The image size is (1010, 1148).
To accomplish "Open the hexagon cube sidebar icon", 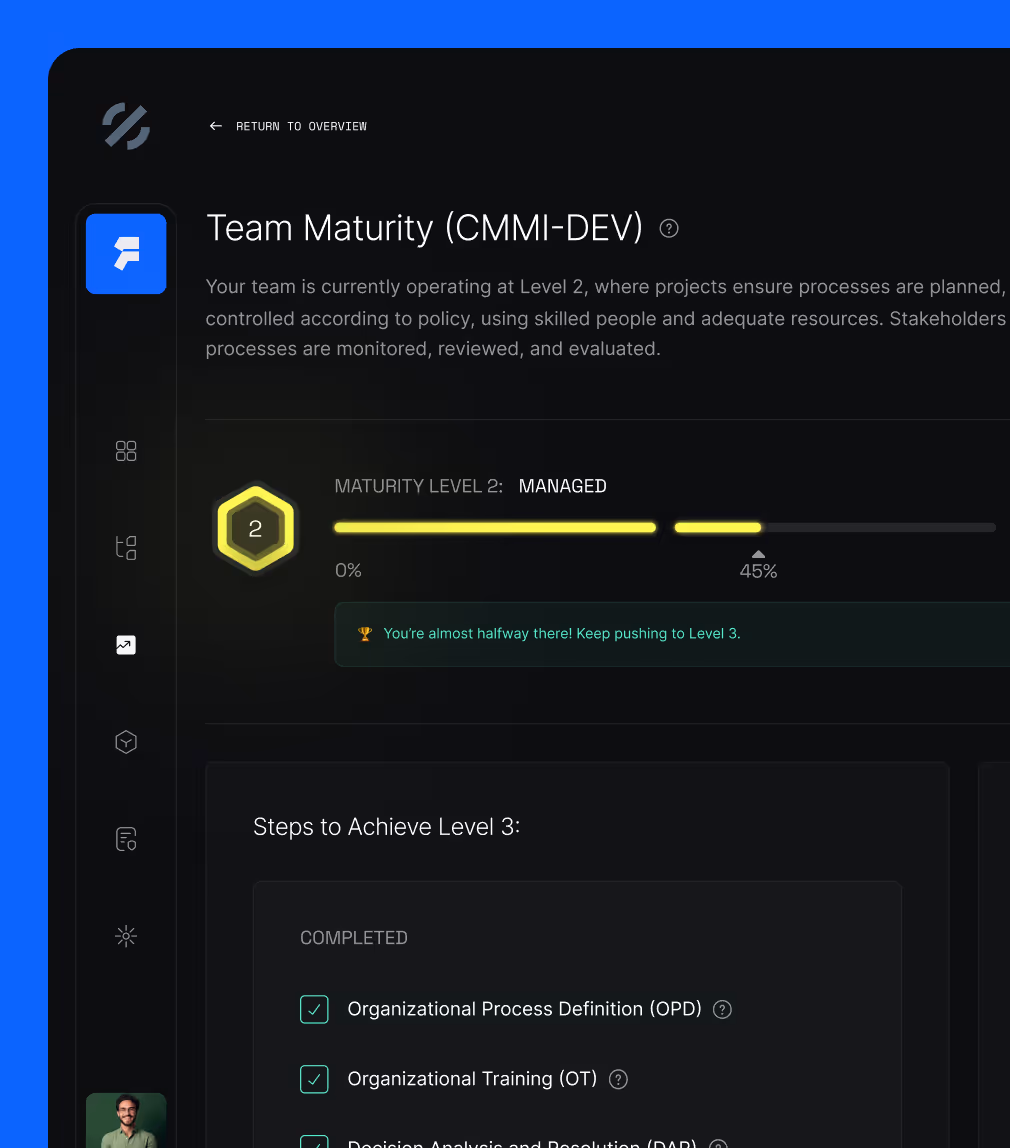I will [x=126, y=742].
